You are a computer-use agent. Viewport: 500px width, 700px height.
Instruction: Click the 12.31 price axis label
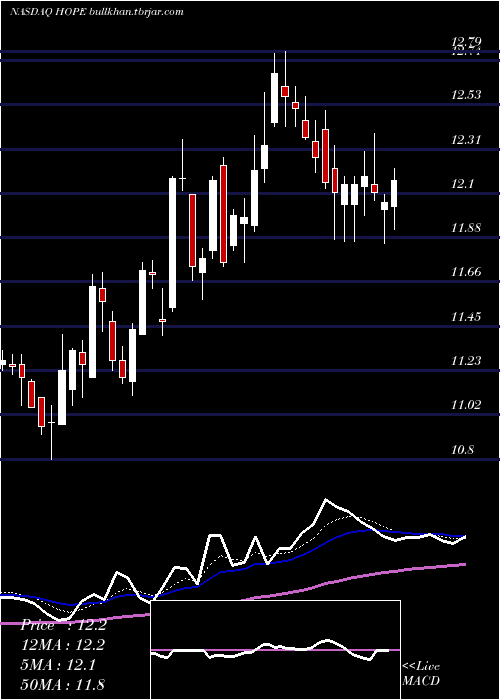click(467, 140)
